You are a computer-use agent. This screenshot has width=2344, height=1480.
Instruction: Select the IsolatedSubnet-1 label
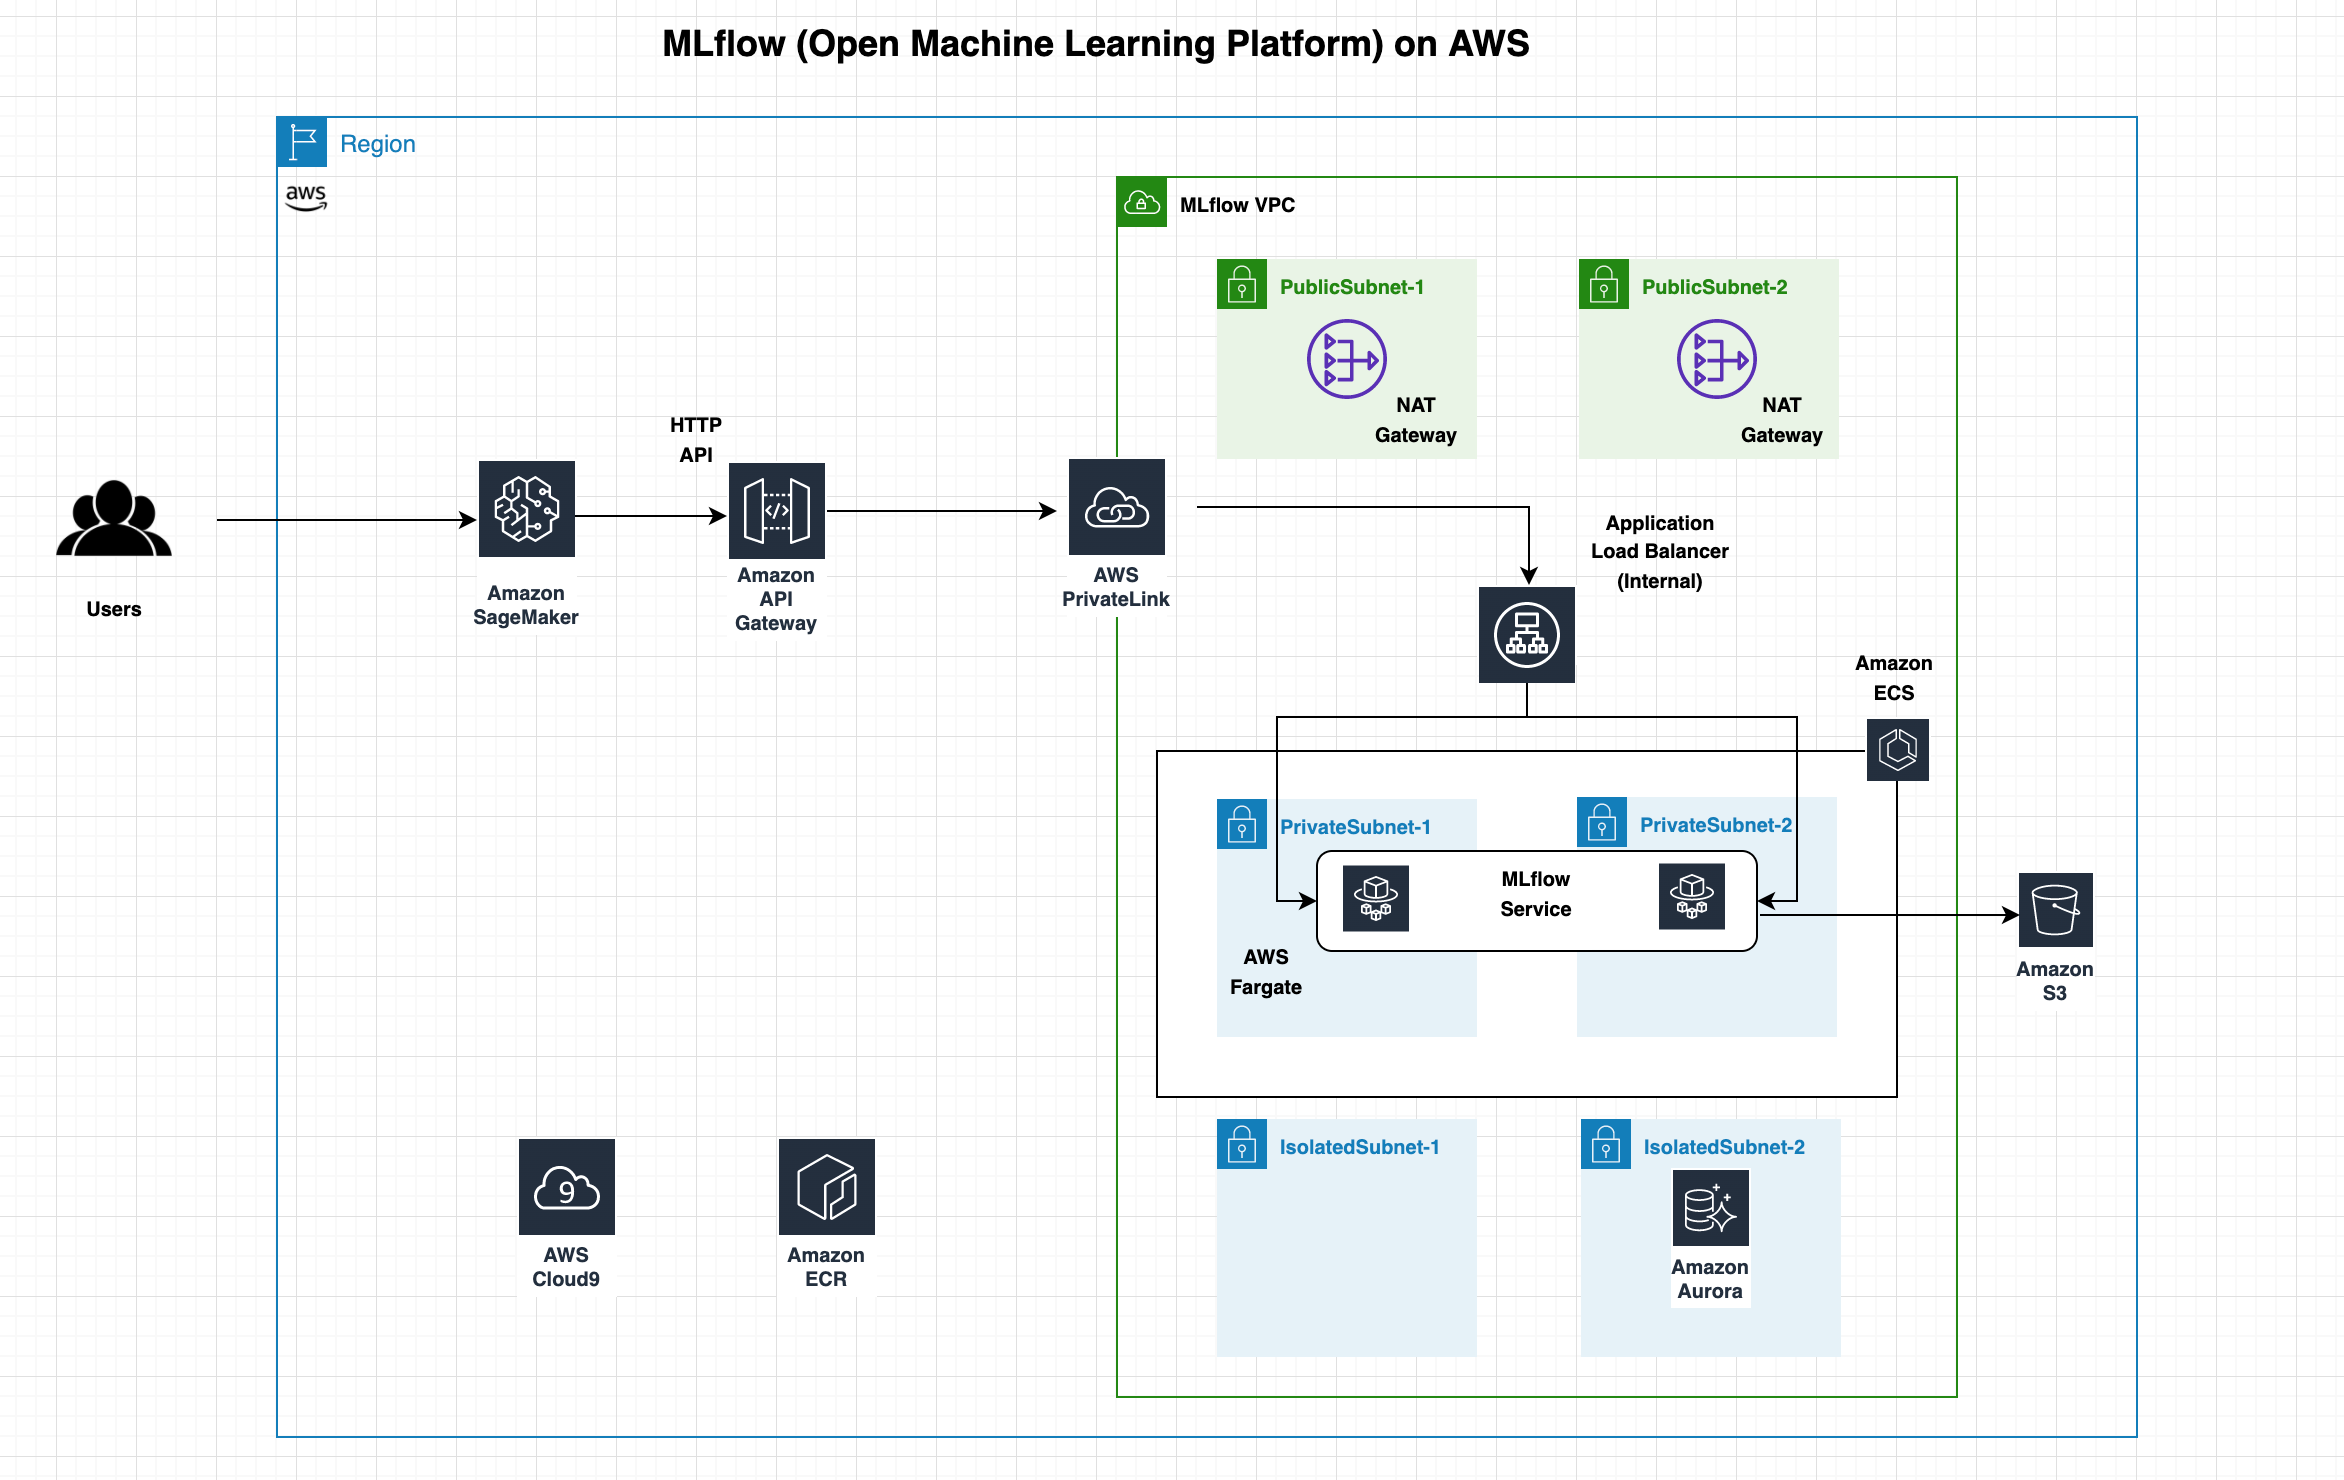pos(1360,1147)
